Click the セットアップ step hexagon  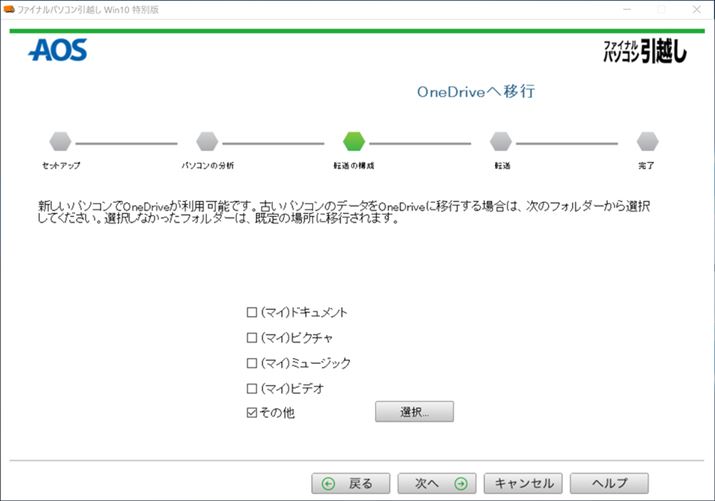(x=60, y=141)
